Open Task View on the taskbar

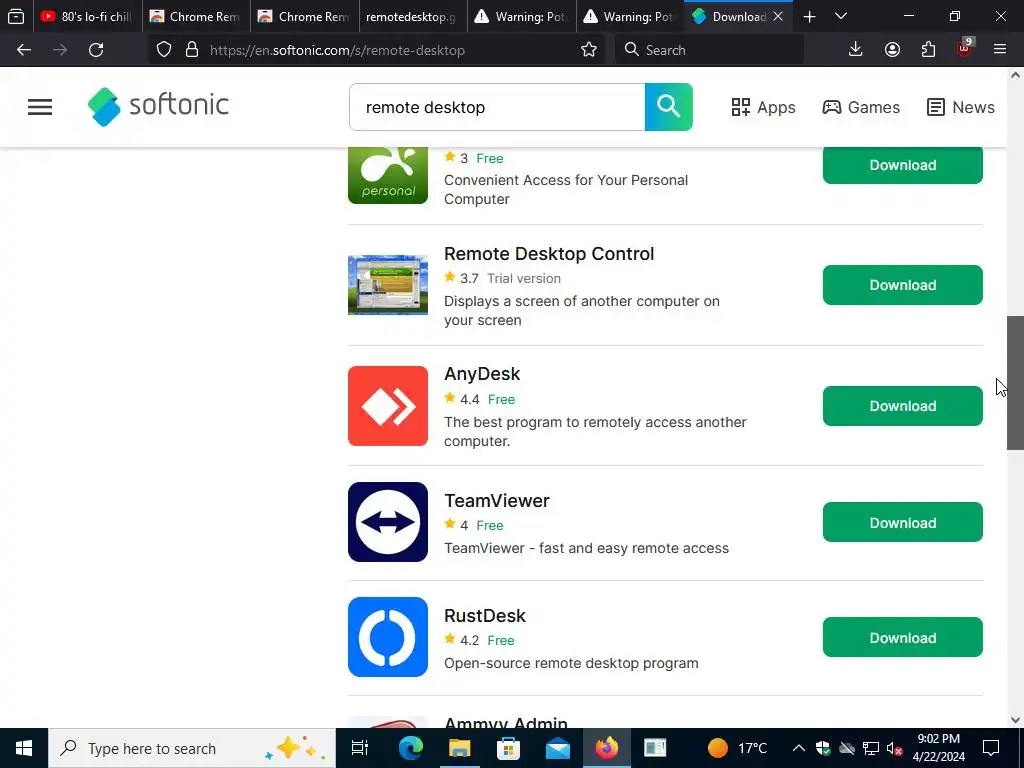[360, 748]
